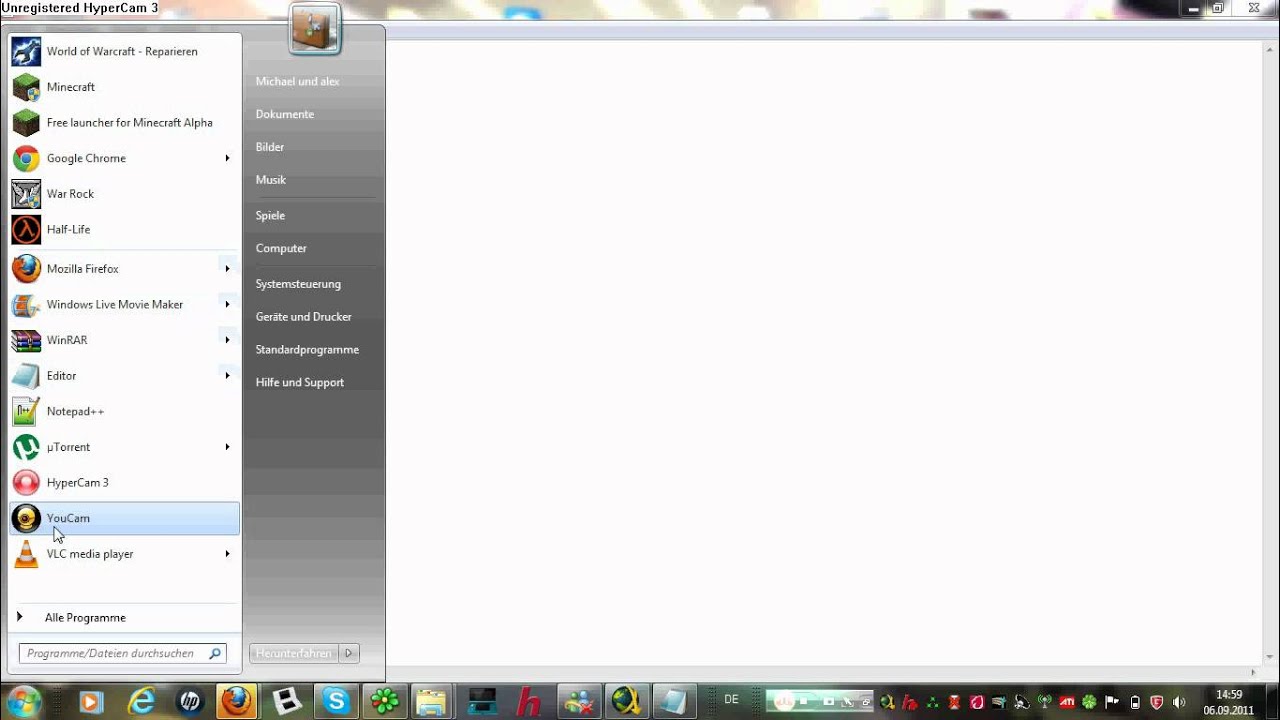
Task: Open Mozilla Firefox icon in Start menu
Action: (26, 269)
